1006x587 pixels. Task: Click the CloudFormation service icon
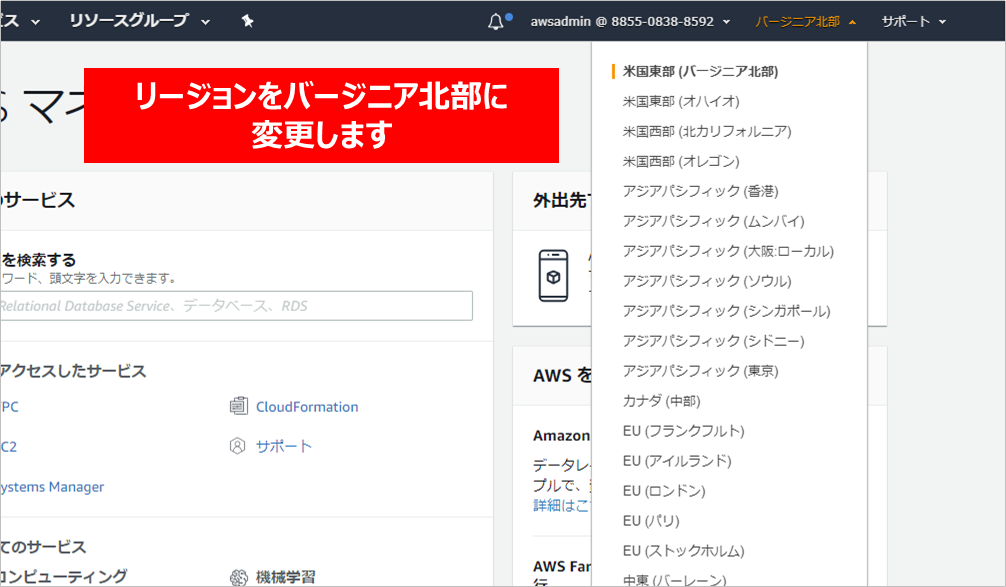pyautogui.click(x=238, y=406)
